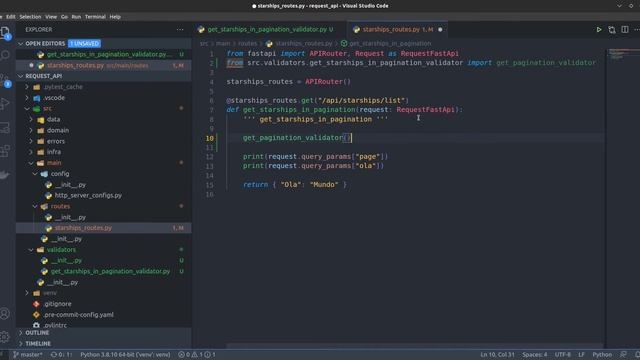This screenshot has width=640, height=360.
Task: Open __init__.py inside config folder
Action: (71, 184)
